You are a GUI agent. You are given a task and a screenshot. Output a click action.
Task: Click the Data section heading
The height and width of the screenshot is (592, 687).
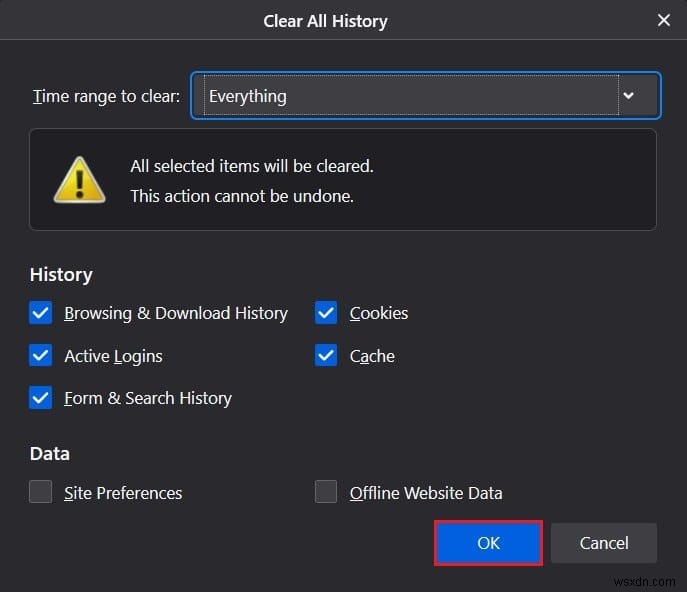[x=50, y=454]
